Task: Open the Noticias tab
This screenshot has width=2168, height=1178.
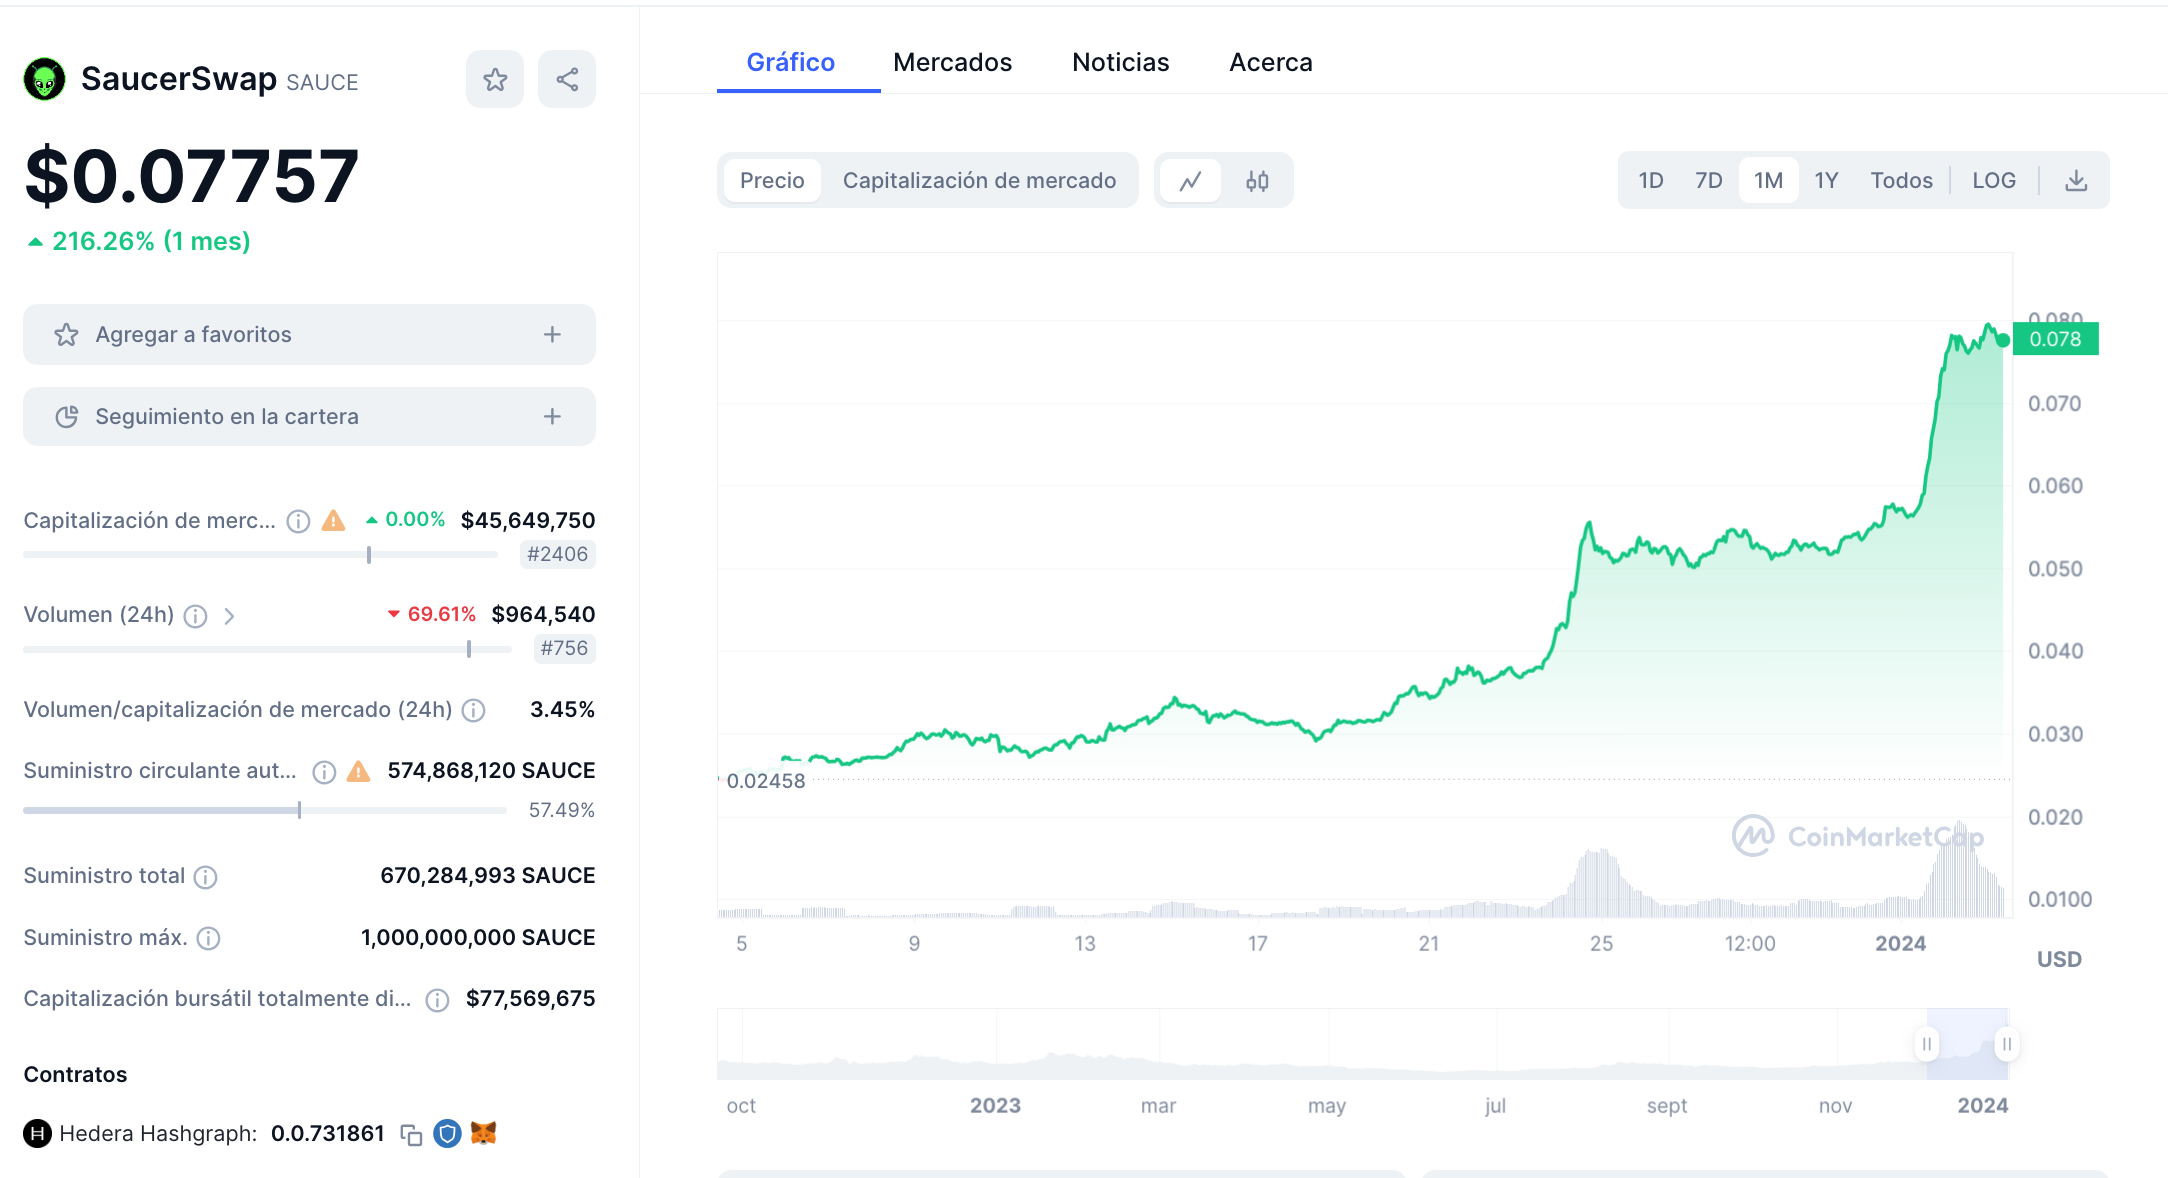Action: [x=1120, y=62]
